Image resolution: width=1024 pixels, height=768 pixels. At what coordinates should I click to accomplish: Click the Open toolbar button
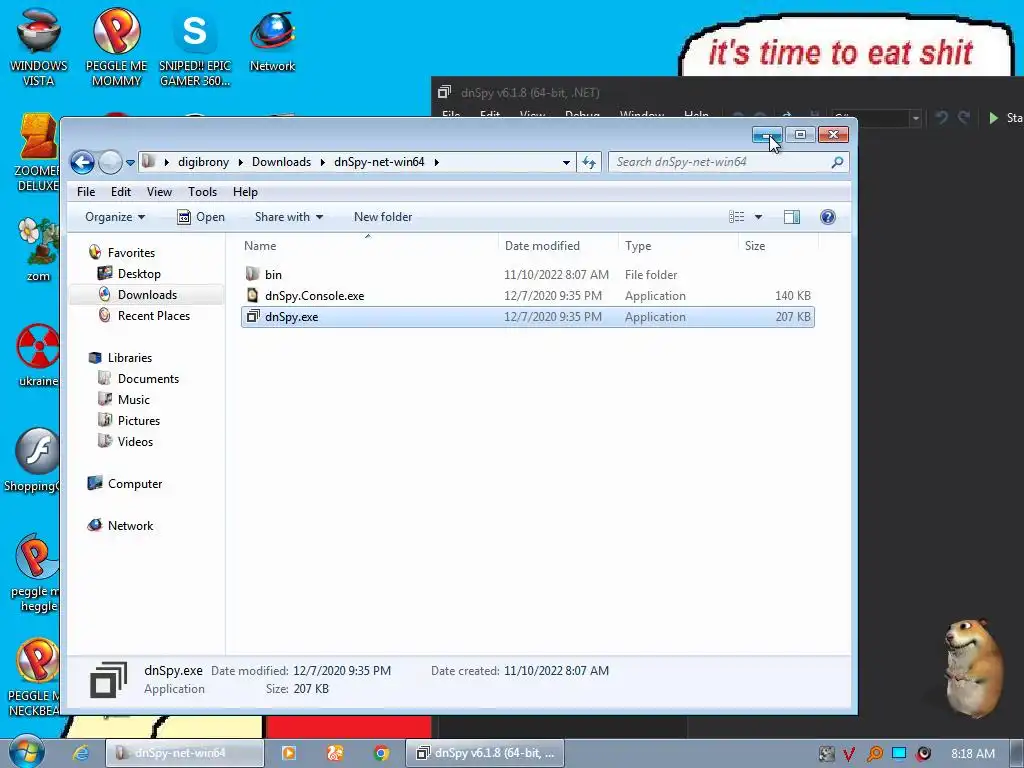(x=201, y=217)
